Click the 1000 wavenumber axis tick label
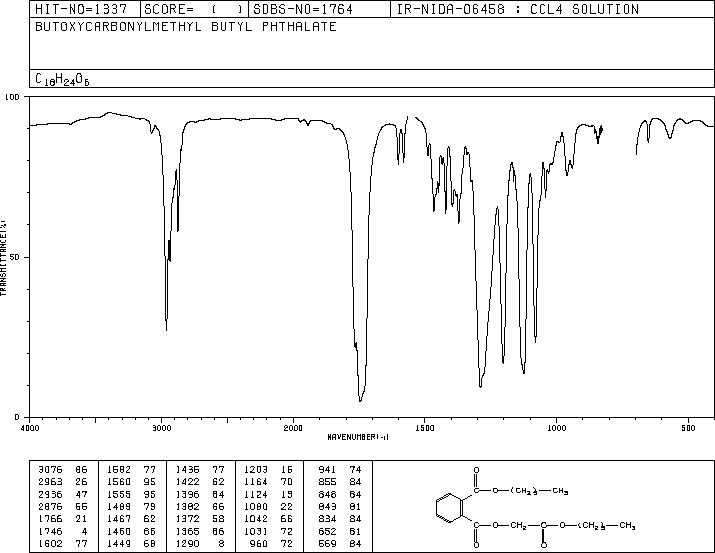The image size is (715, 553). coord(556,428)
